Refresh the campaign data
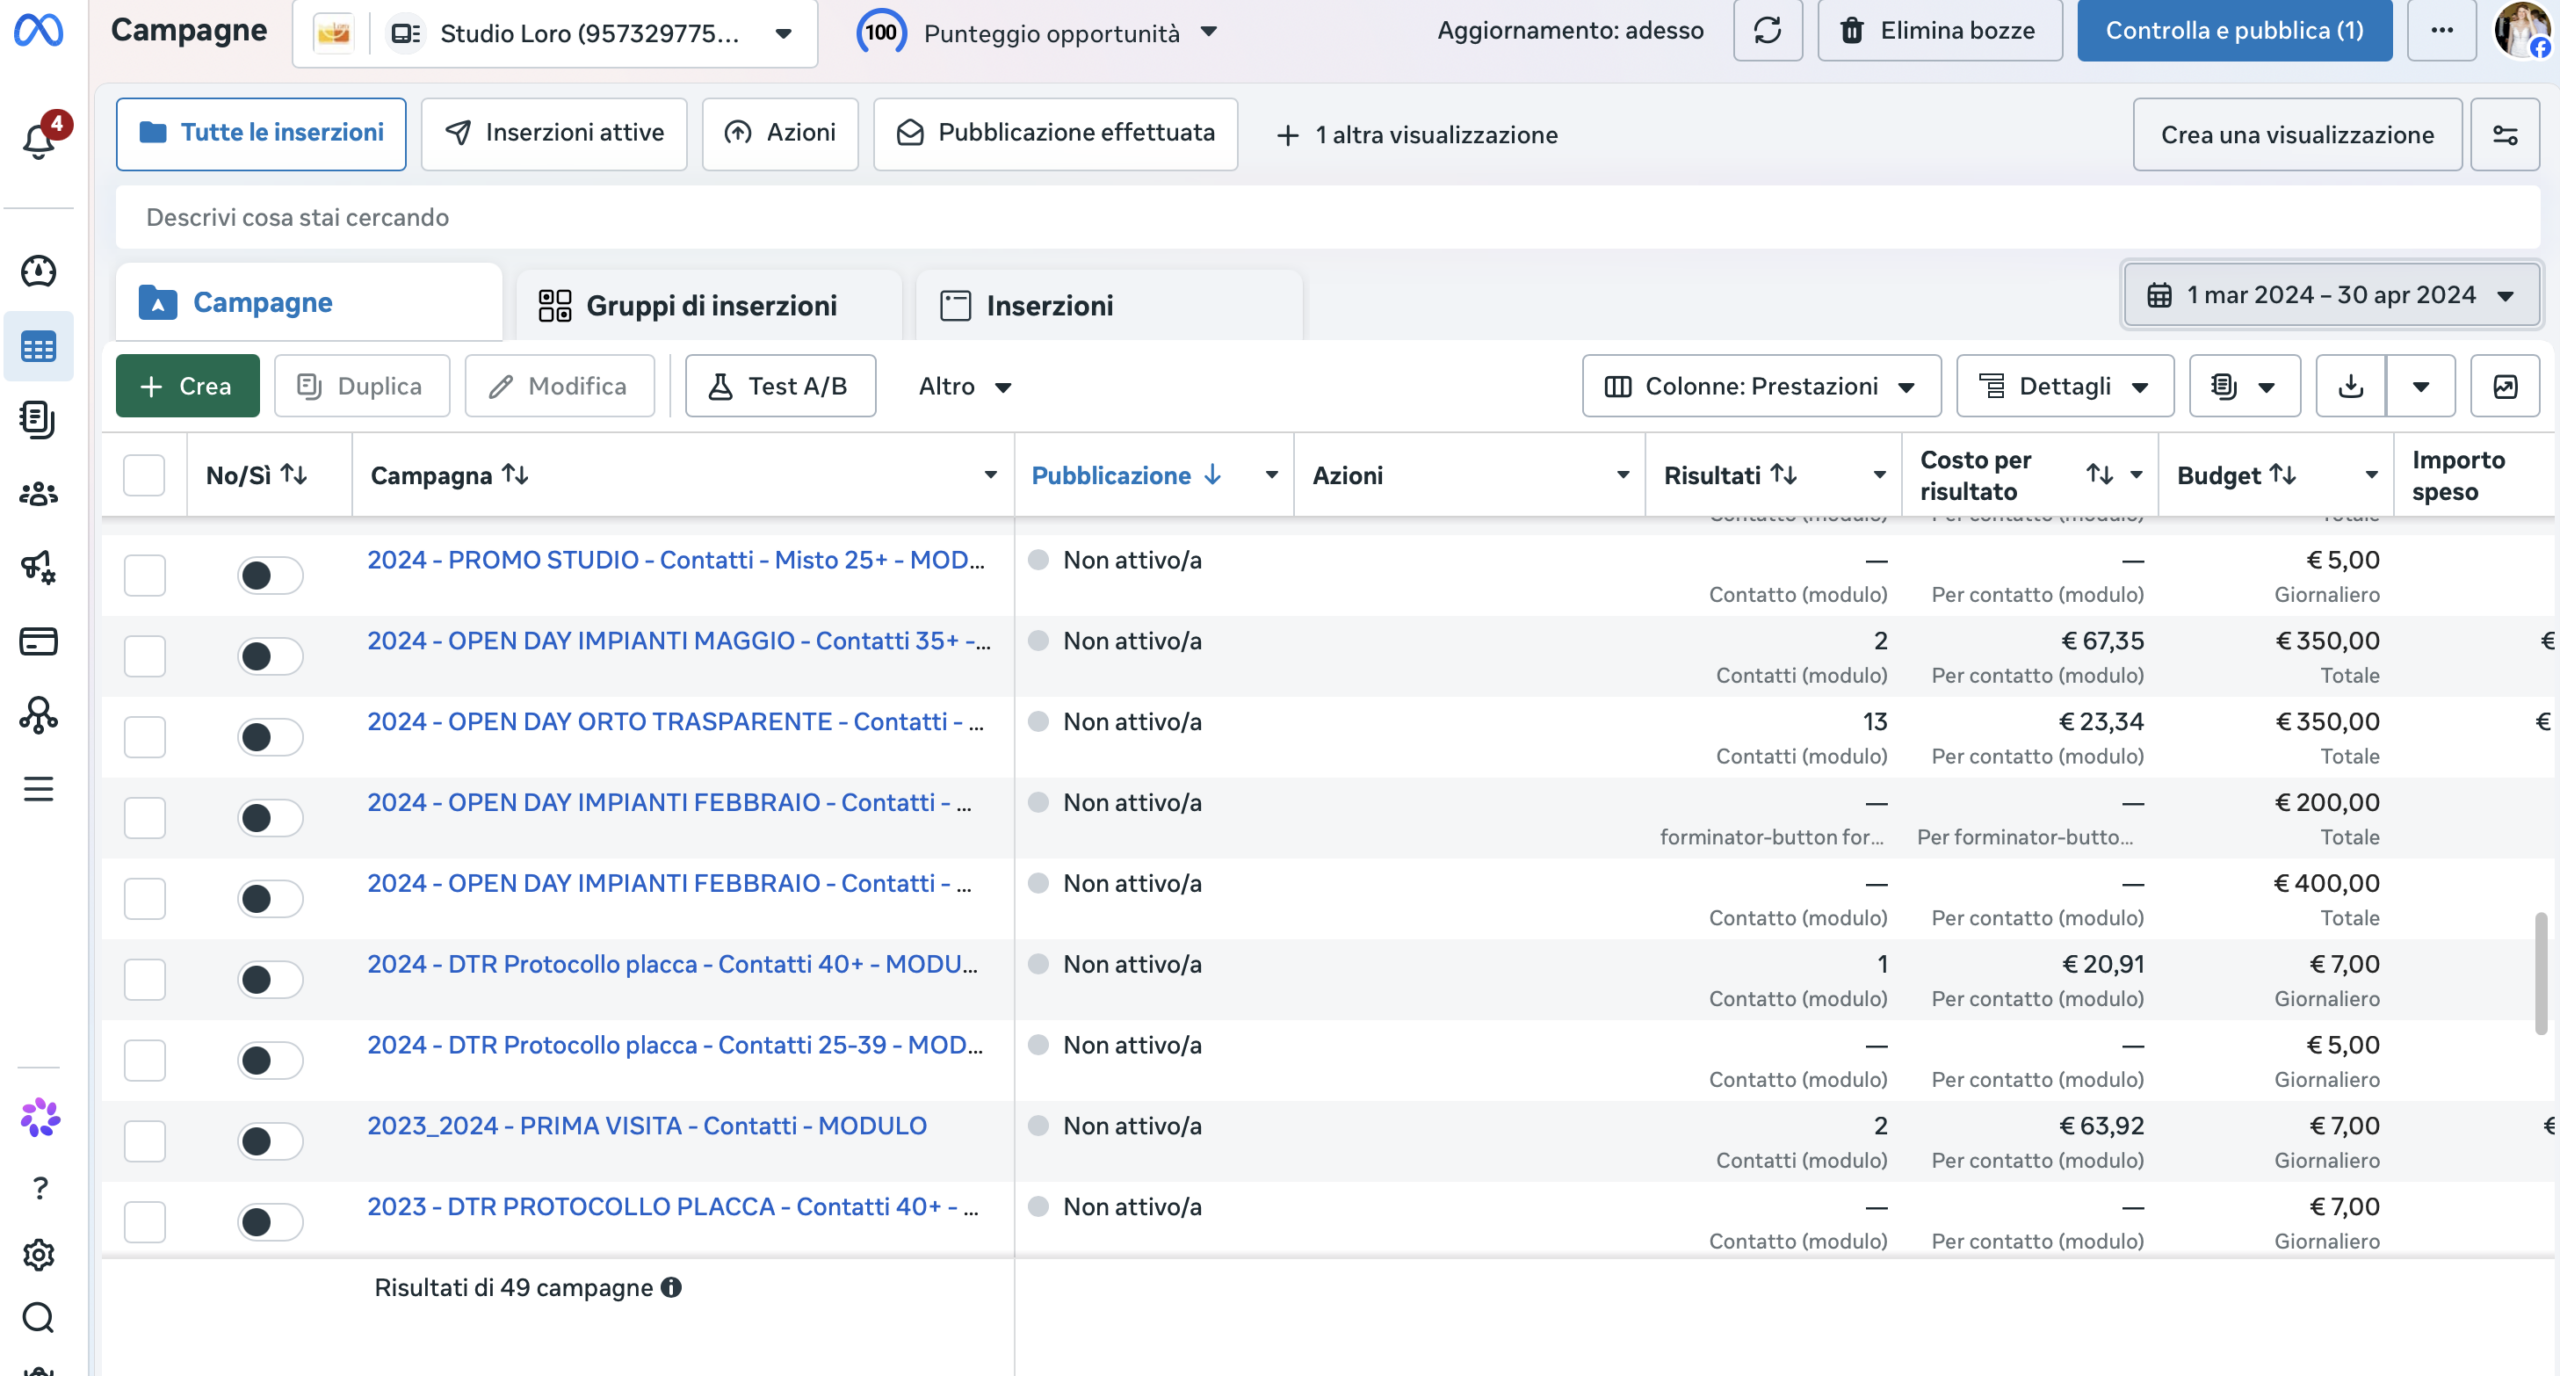2560x1376 pixels. click(1767, 31)
